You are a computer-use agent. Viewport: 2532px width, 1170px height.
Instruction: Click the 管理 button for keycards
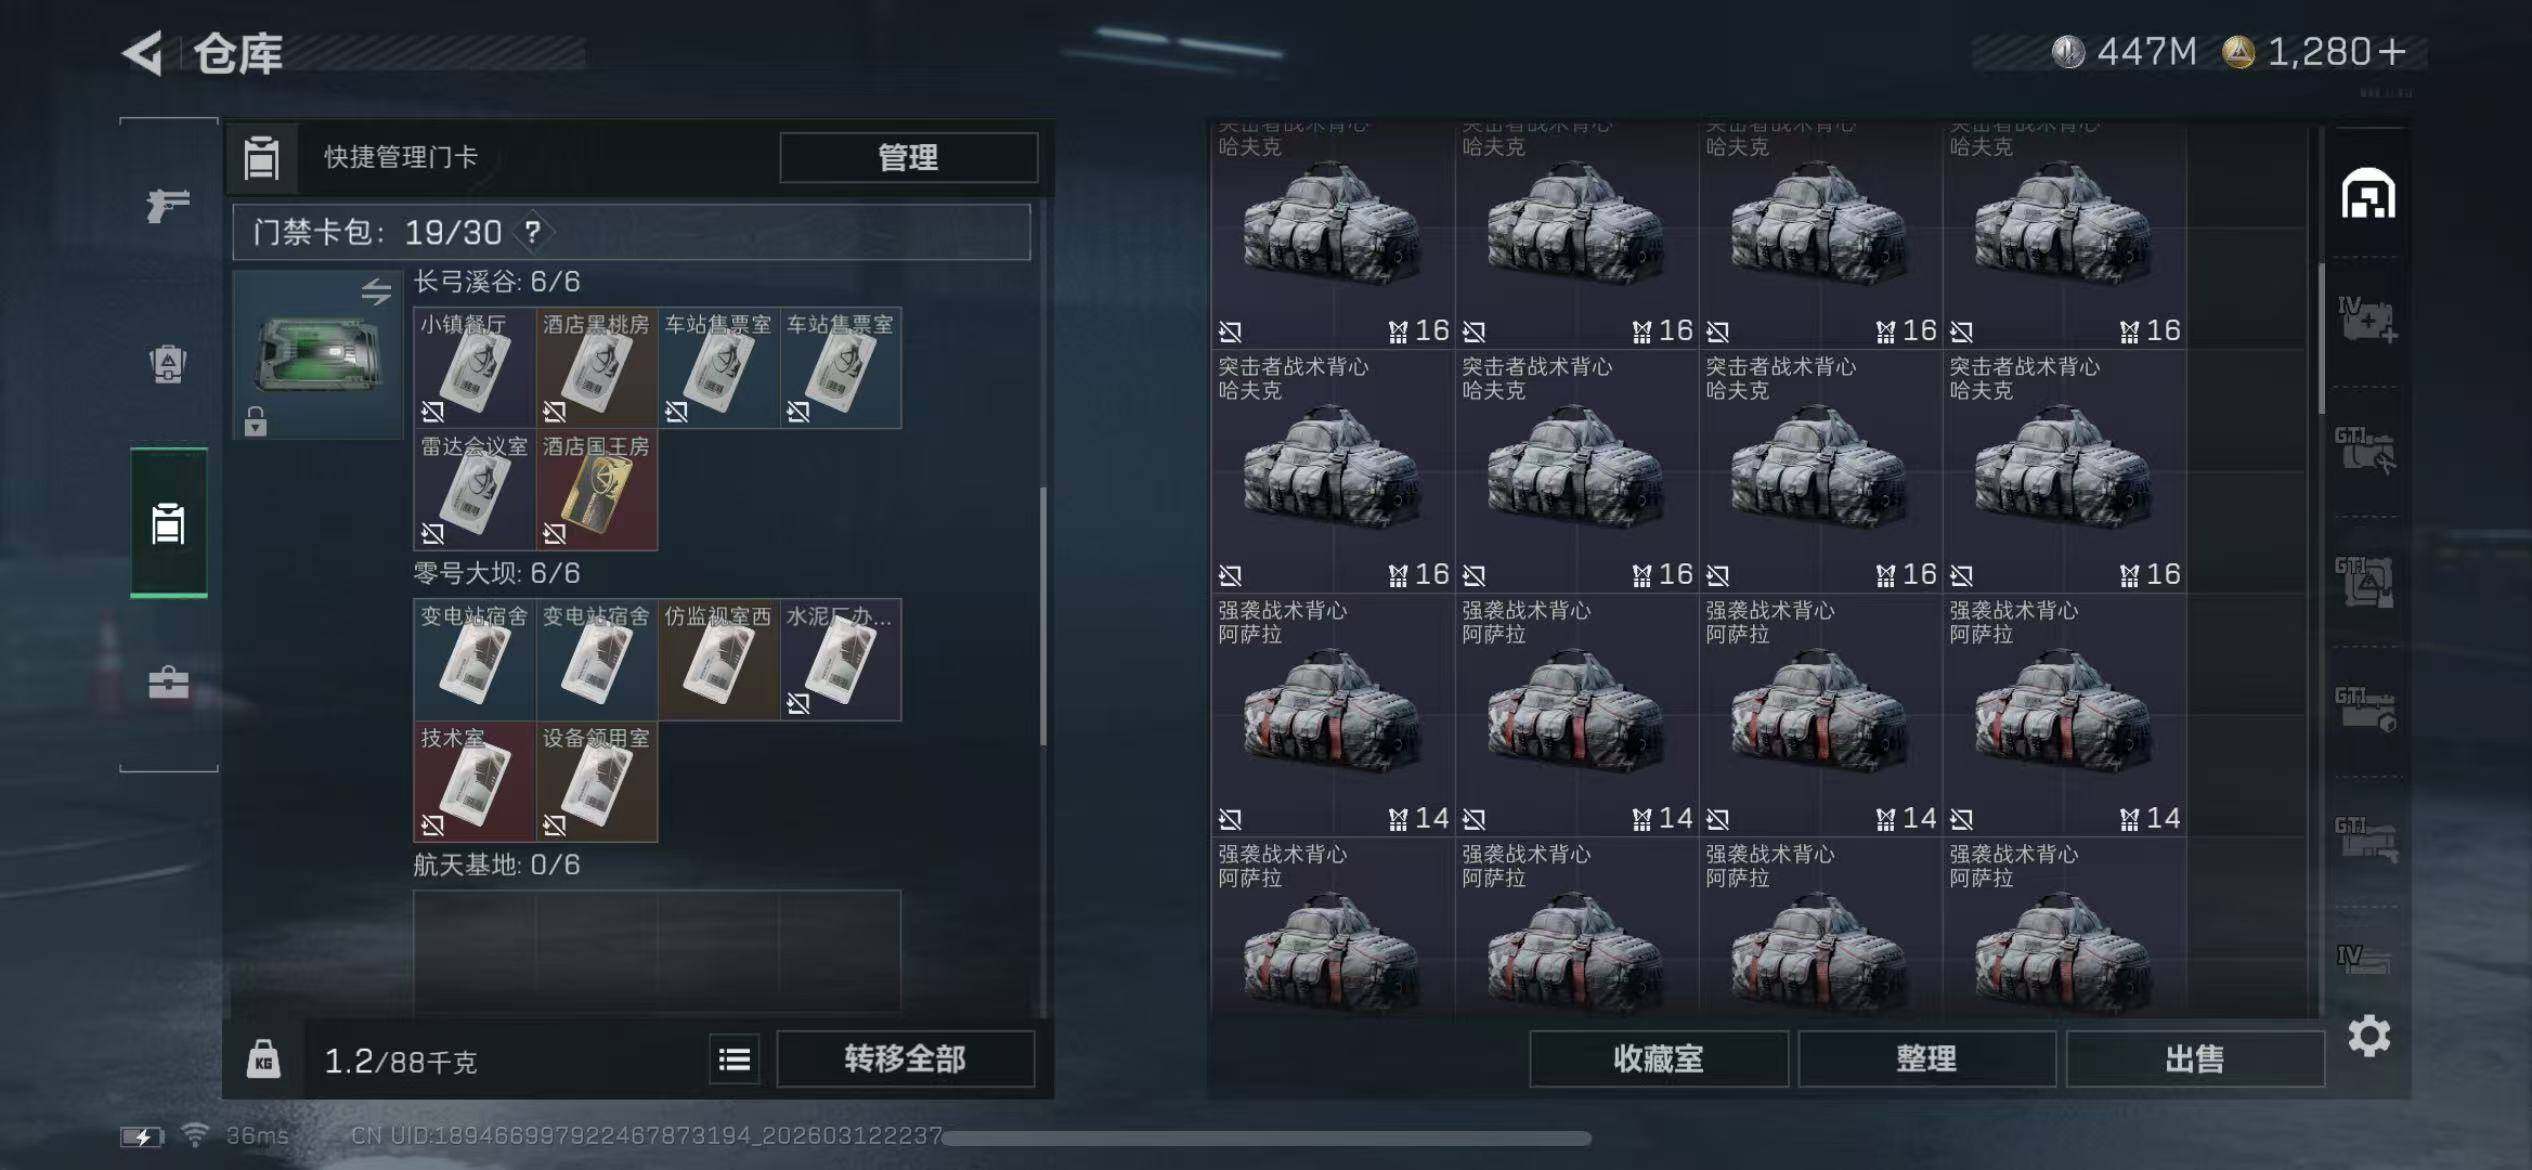908,157
